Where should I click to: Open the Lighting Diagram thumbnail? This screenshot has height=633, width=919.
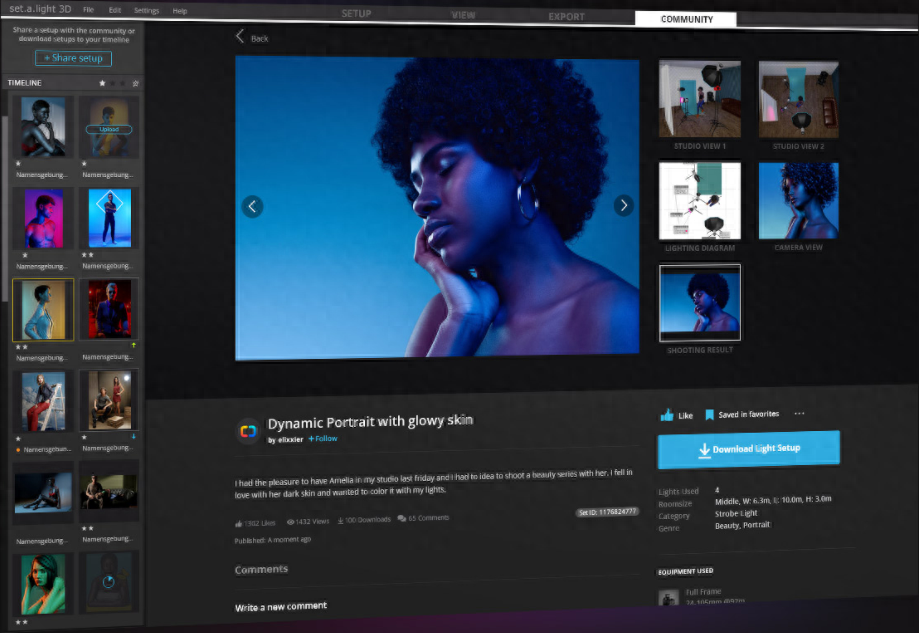tap(700, 201)
